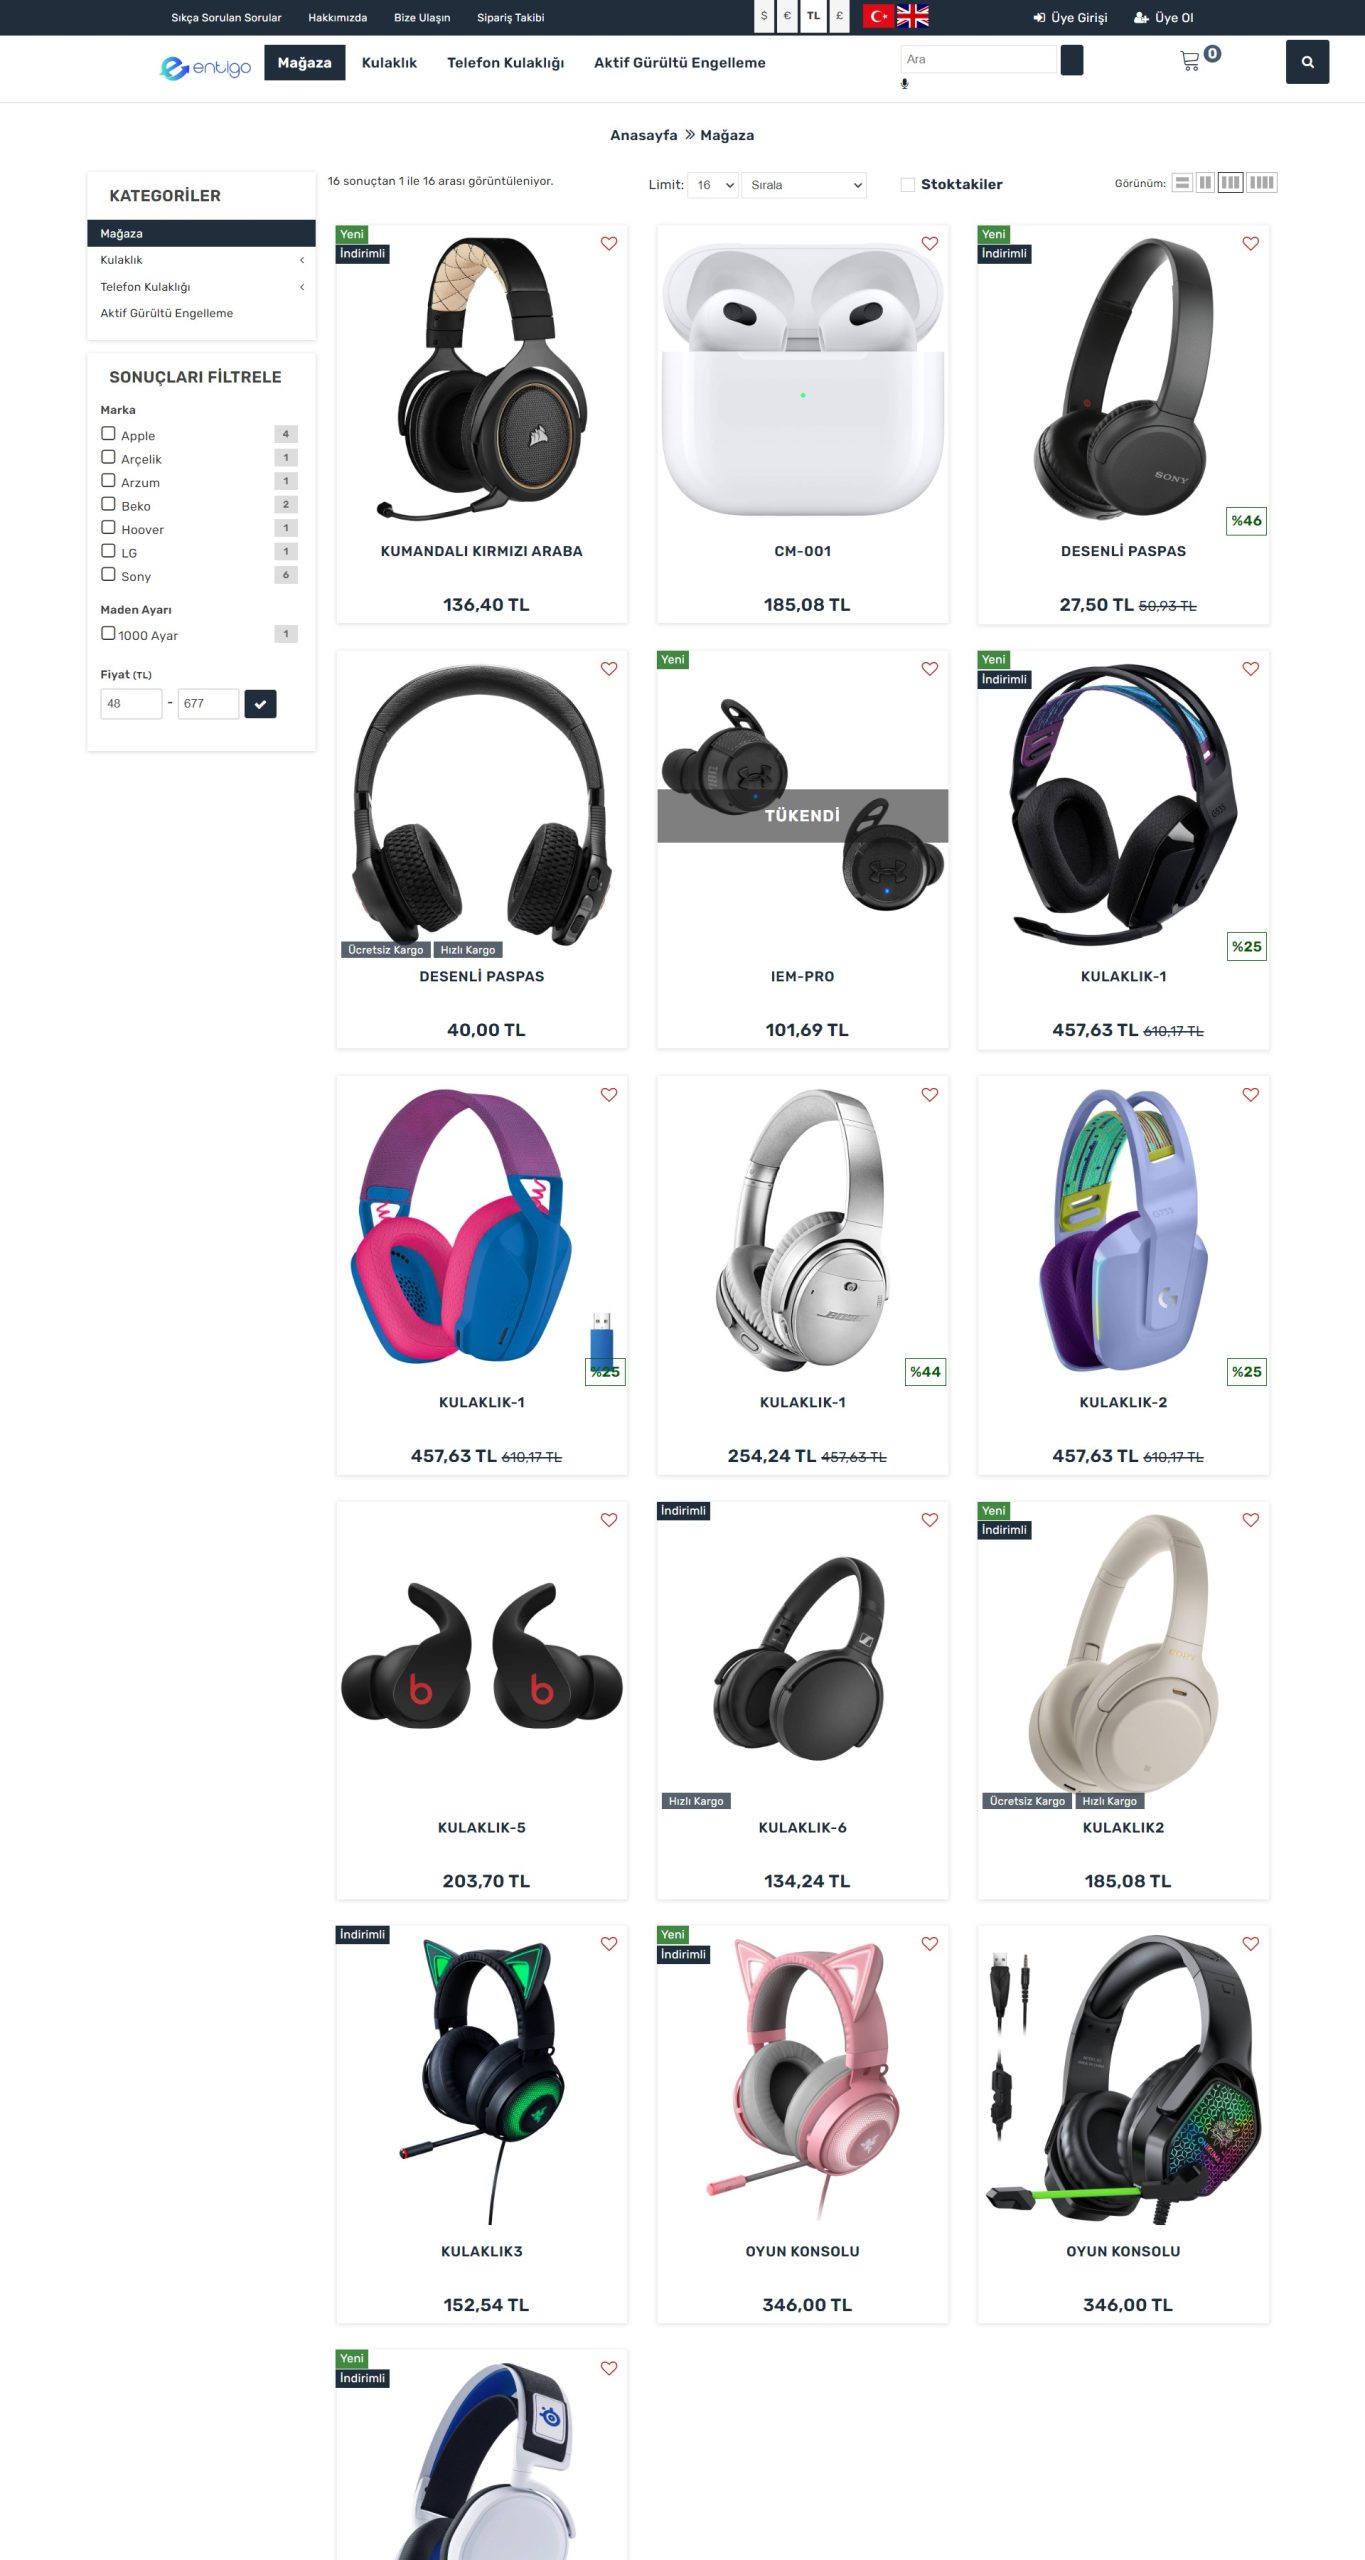Apply the price filter checkmark button
The width and height of the screenshot is (1365, 2560).
point(260,704)
